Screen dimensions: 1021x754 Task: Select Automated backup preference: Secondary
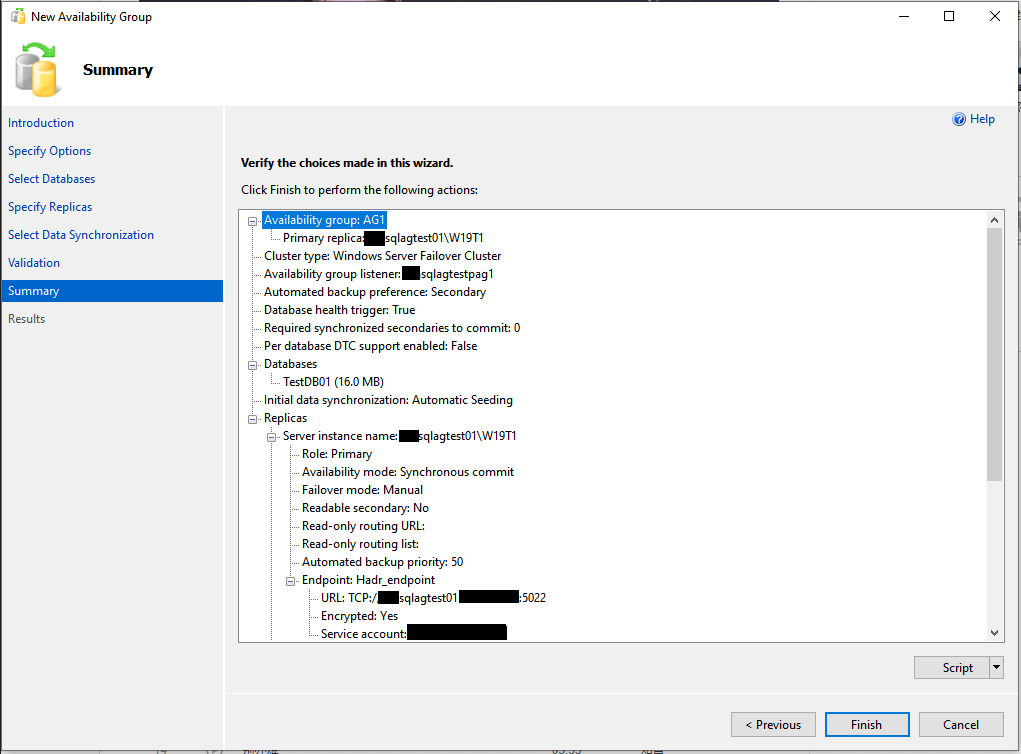[374, 292]
